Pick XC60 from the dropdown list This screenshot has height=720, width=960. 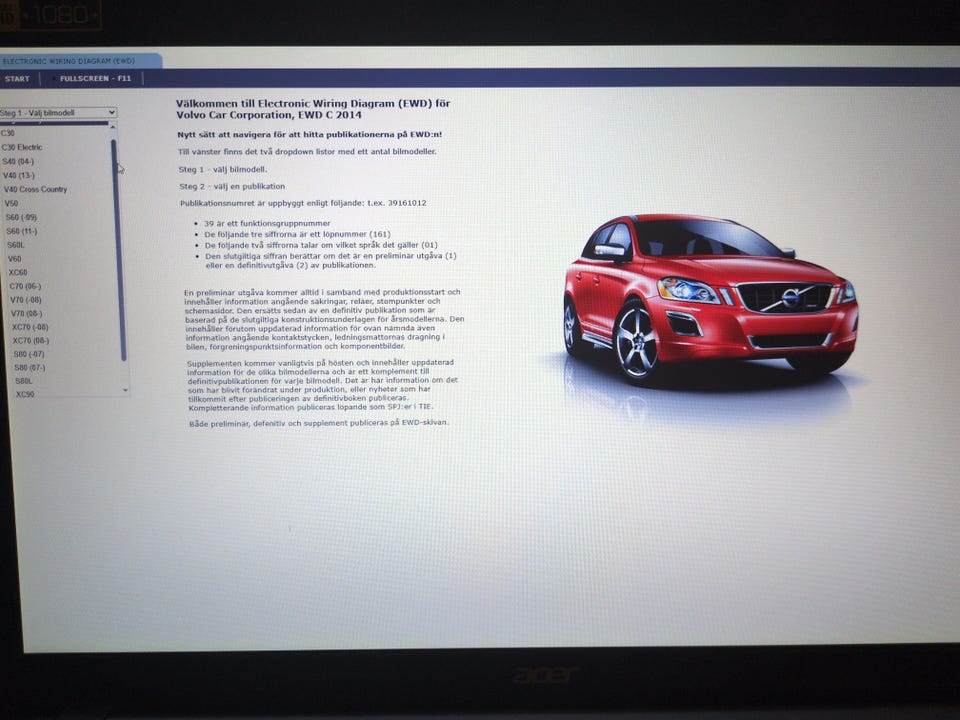click(18, 272)
